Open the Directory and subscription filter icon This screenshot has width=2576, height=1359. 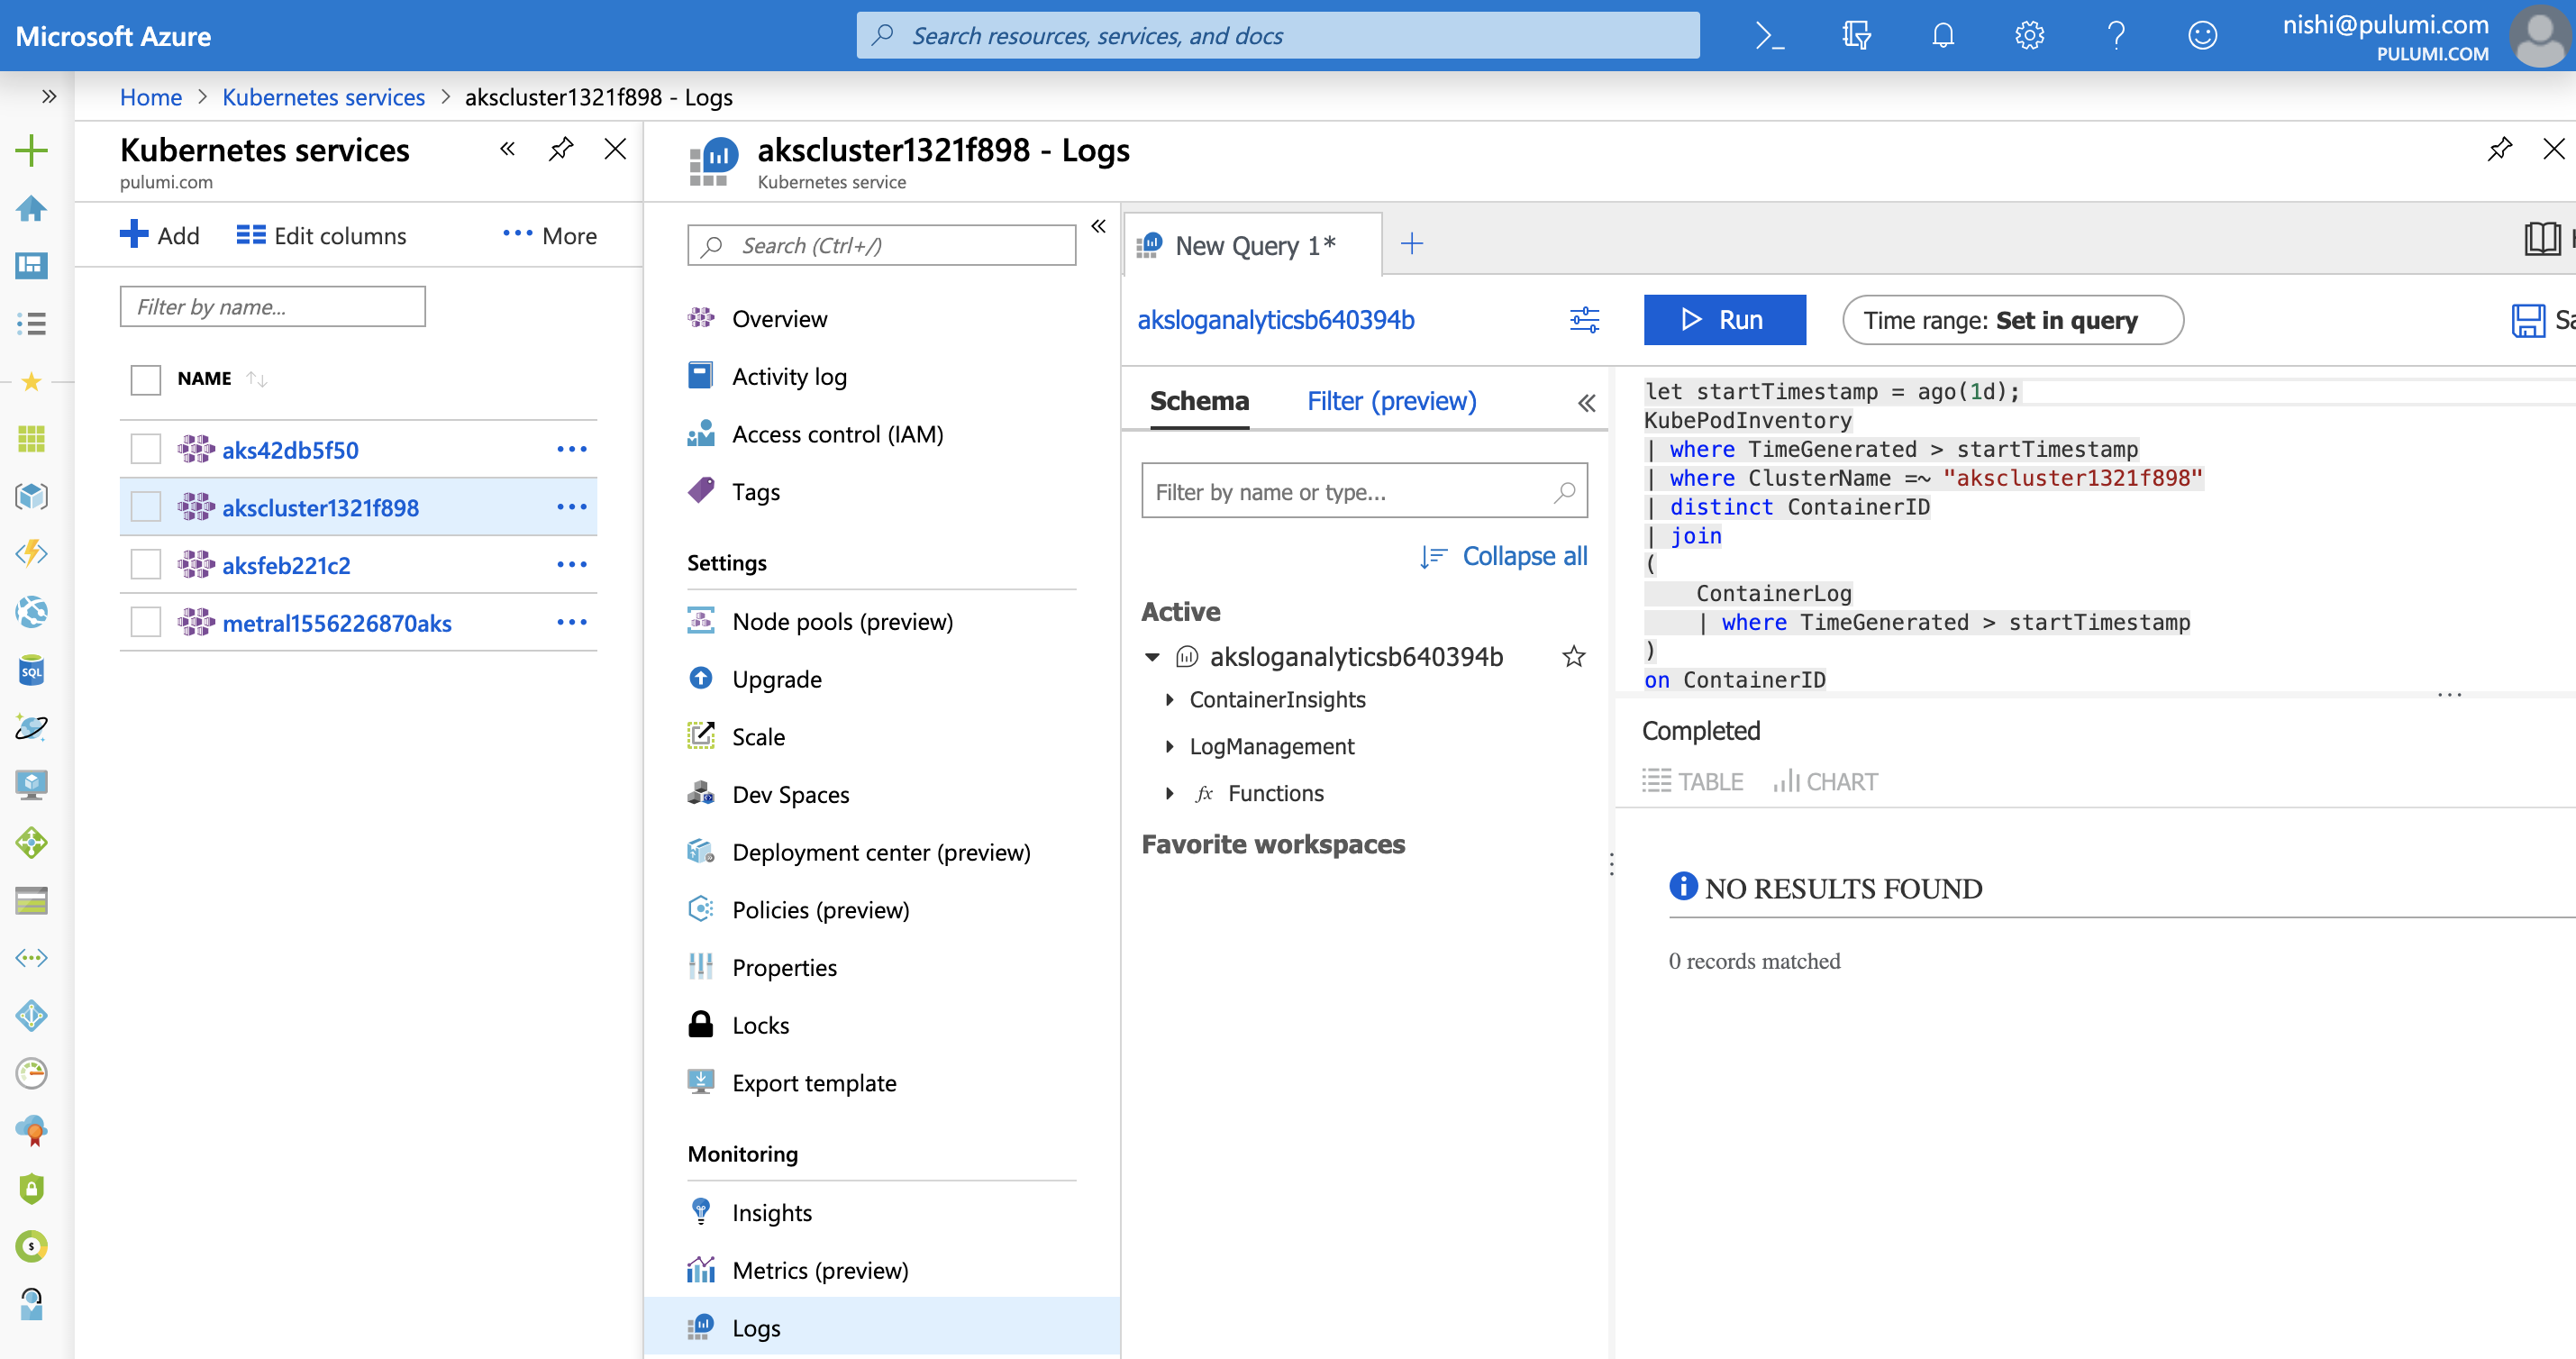pos(1856,36)
